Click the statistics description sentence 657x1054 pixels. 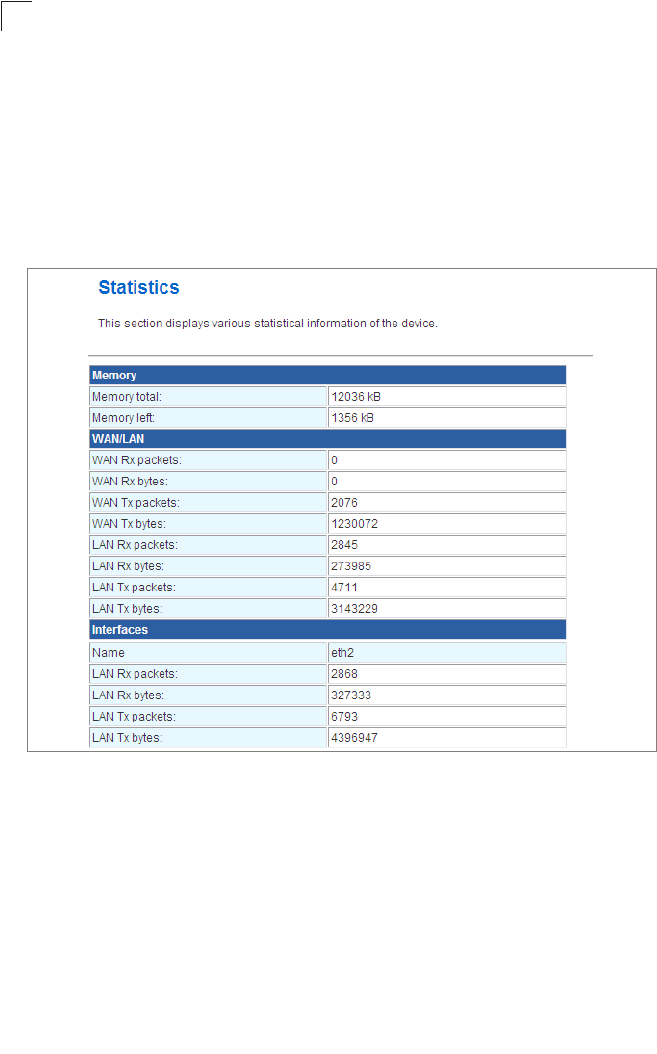pos(268,323)
